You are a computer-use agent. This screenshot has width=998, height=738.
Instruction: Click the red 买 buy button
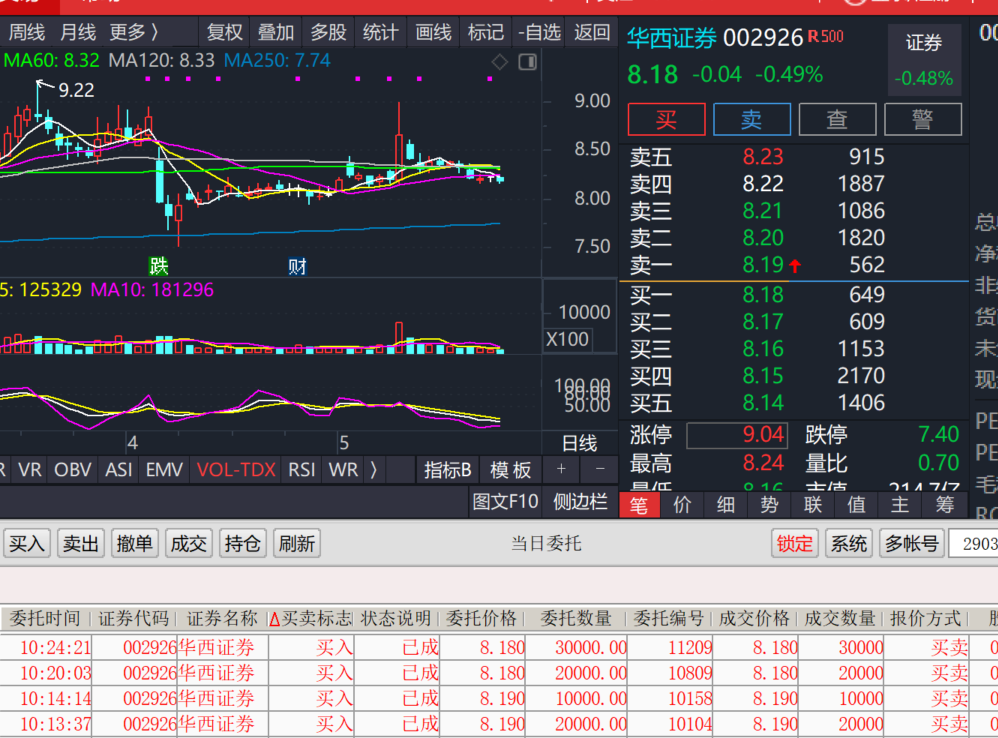[666, 119]
